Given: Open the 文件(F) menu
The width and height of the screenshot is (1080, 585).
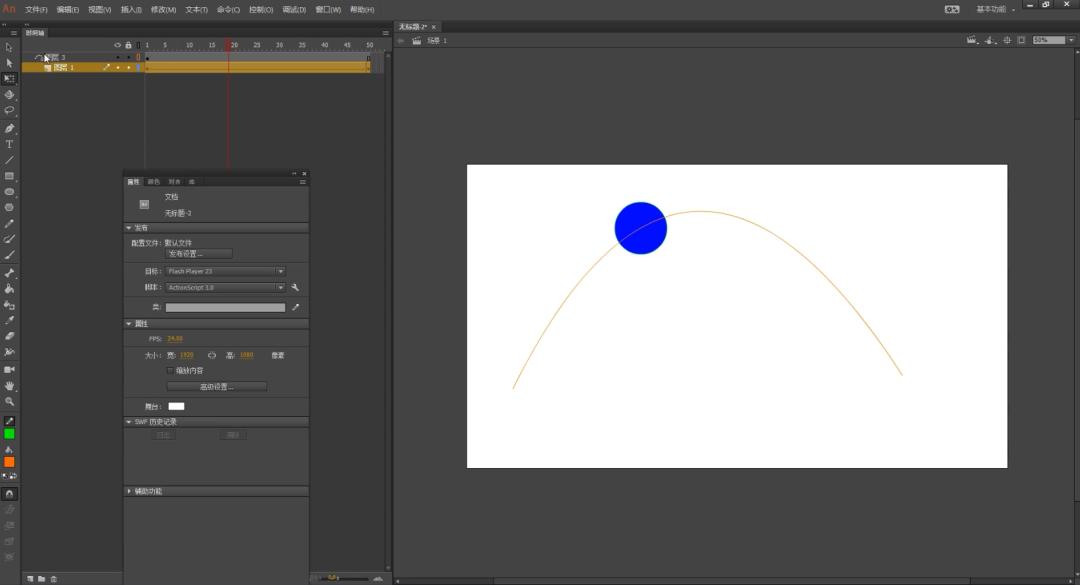Looking at the screenshot, I should coord(36,9).
